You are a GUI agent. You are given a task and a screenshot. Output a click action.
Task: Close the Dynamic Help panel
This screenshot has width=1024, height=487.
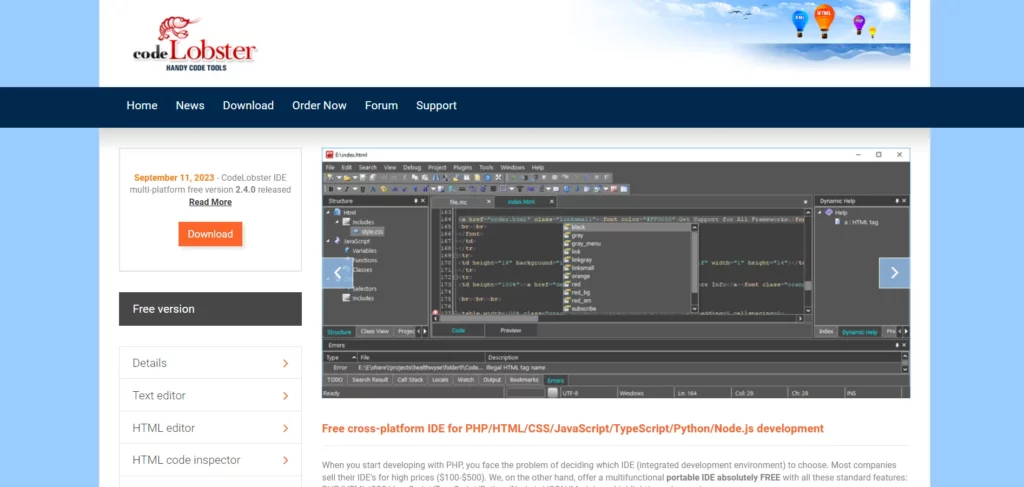coord(904,201)
